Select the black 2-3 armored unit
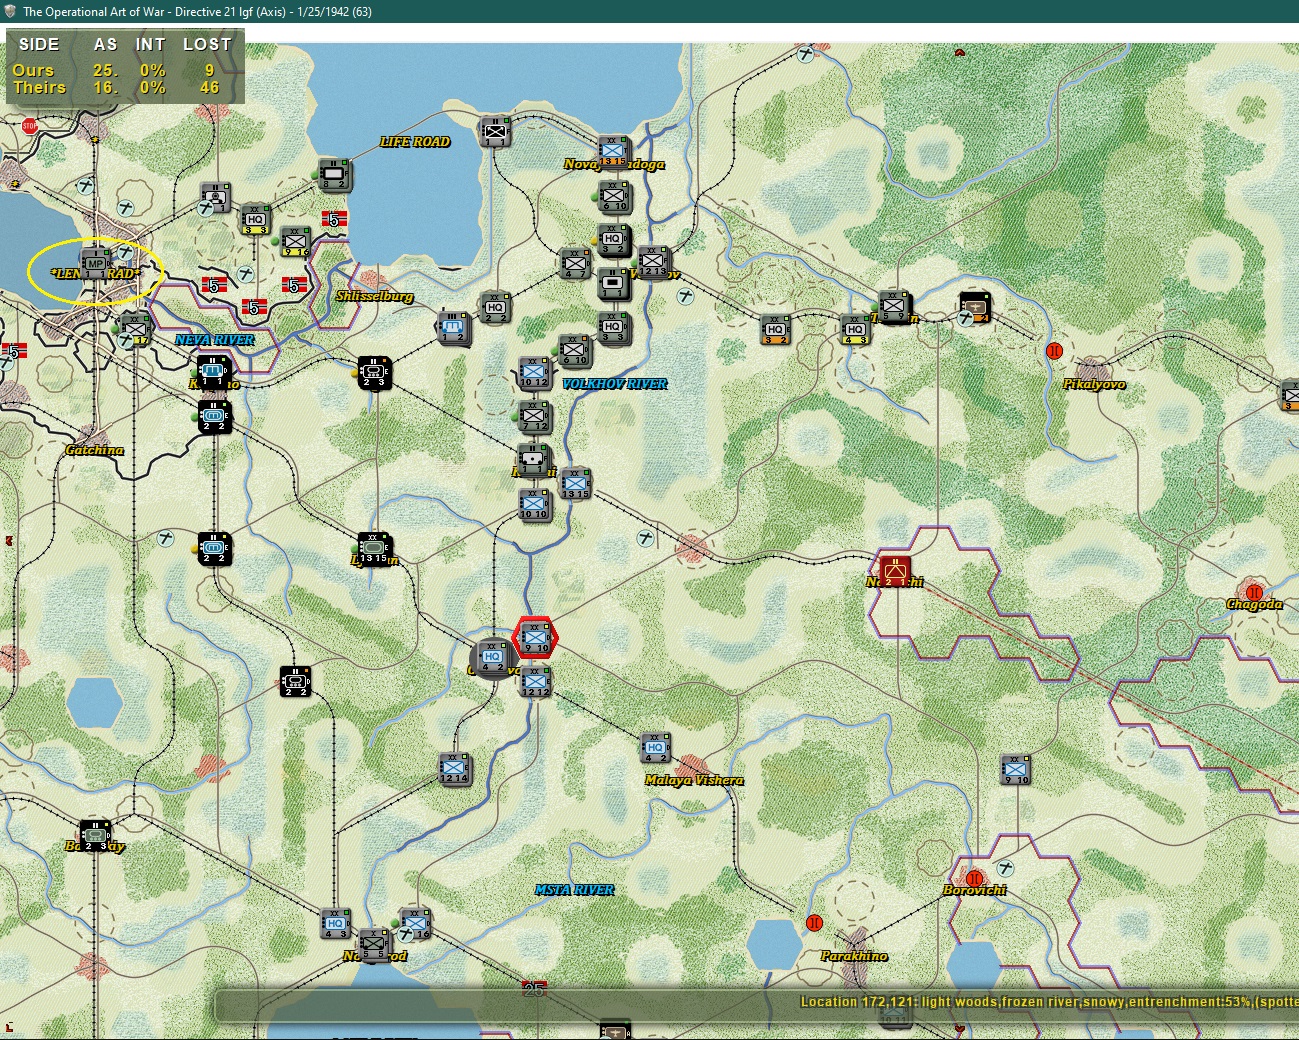 (374, 373)
